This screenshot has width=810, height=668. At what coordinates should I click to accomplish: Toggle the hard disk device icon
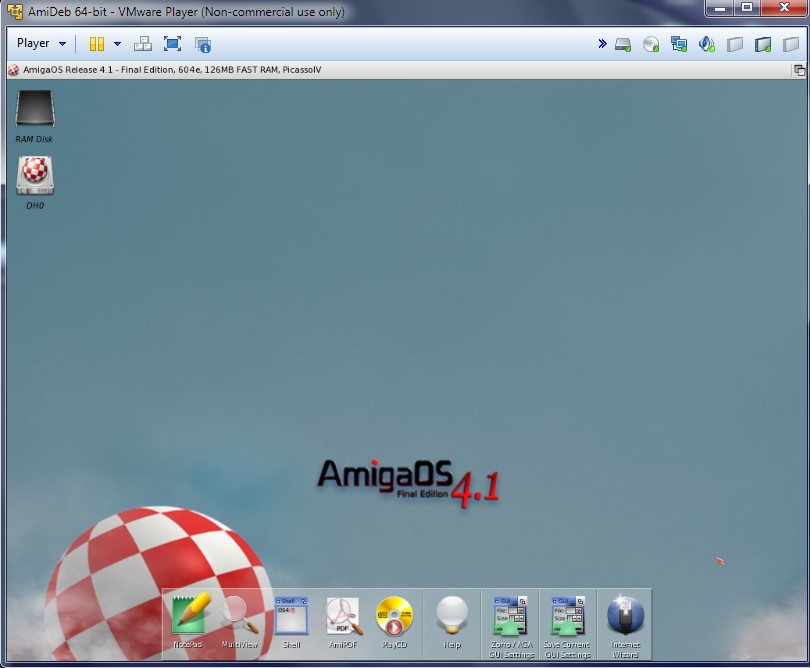click(623, 44)
